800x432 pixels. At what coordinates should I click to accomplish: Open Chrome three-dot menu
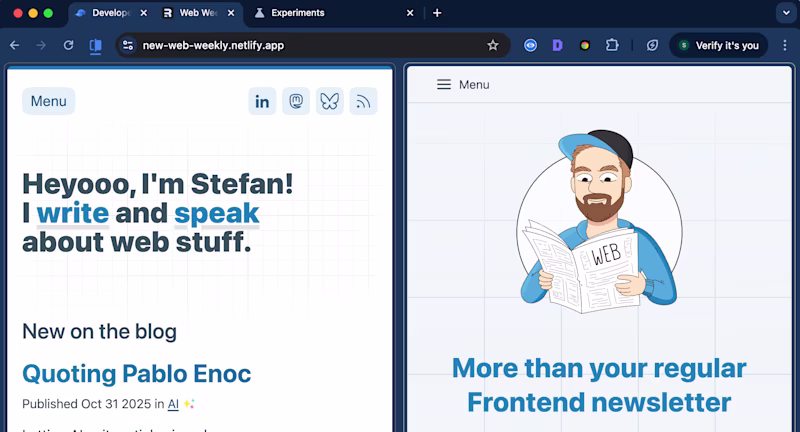[x=785, y=45]
